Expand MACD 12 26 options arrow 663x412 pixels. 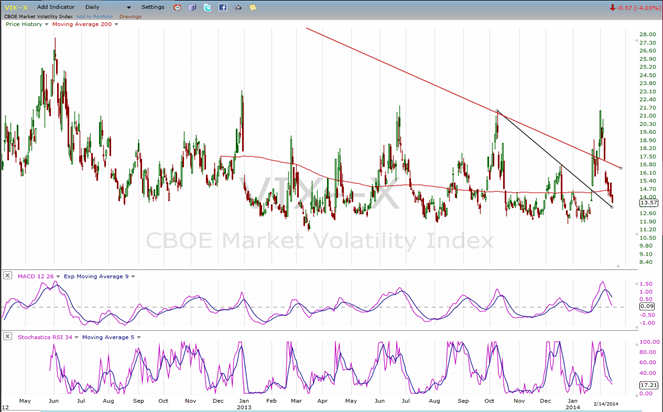pos(58,277)
